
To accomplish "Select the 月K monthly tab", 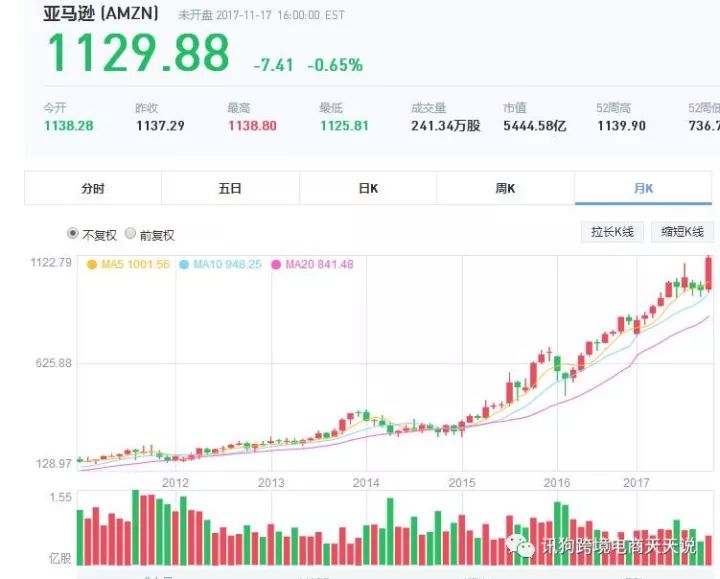I will [x=642, y=188].
